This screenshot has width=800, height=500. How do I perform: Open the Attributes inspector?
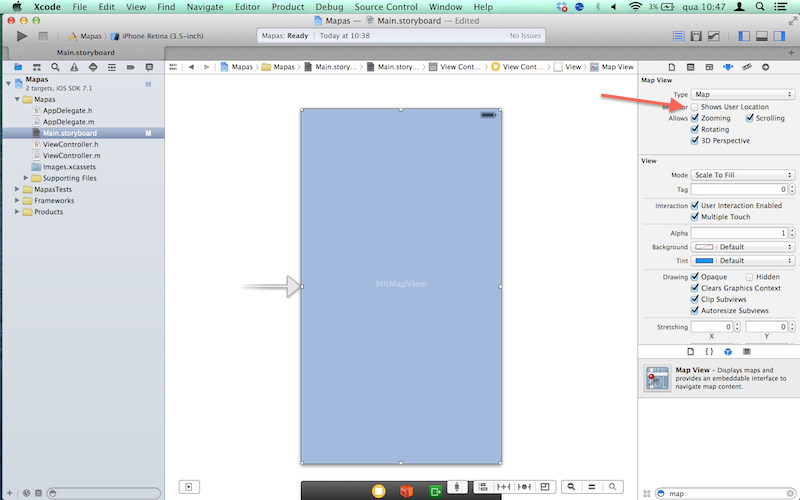tap(728, 67)
